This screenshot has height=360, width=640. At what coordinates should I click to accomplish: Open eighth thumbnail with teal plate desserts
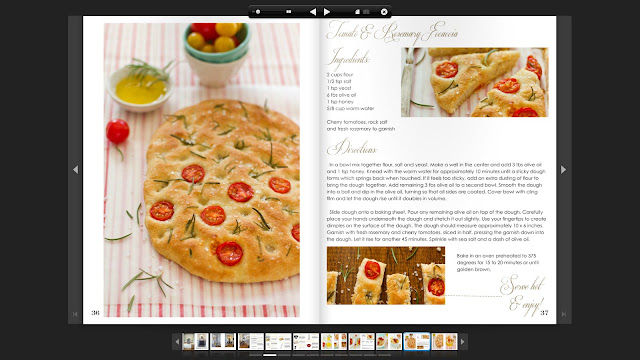click(x=389, y=341)
